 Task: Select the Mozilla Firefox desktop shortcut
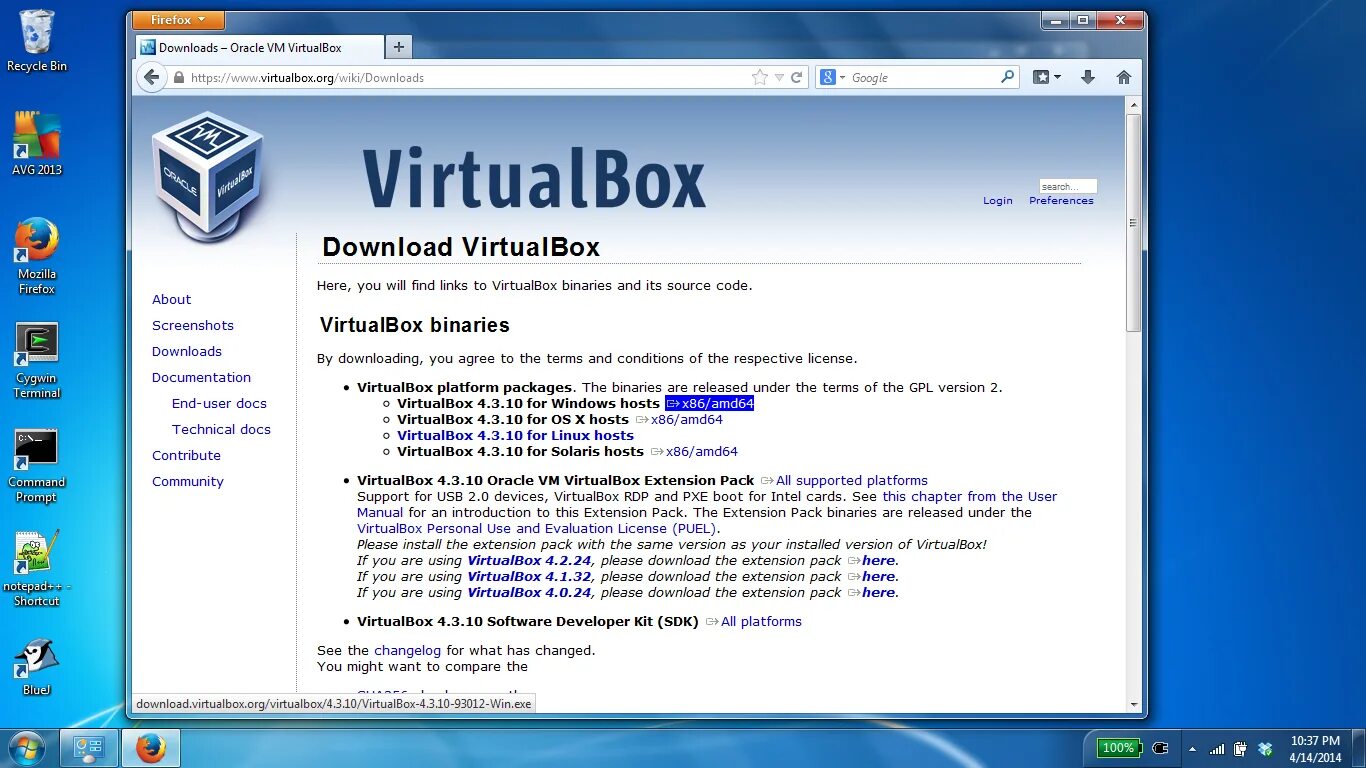(x=37, y=256)
